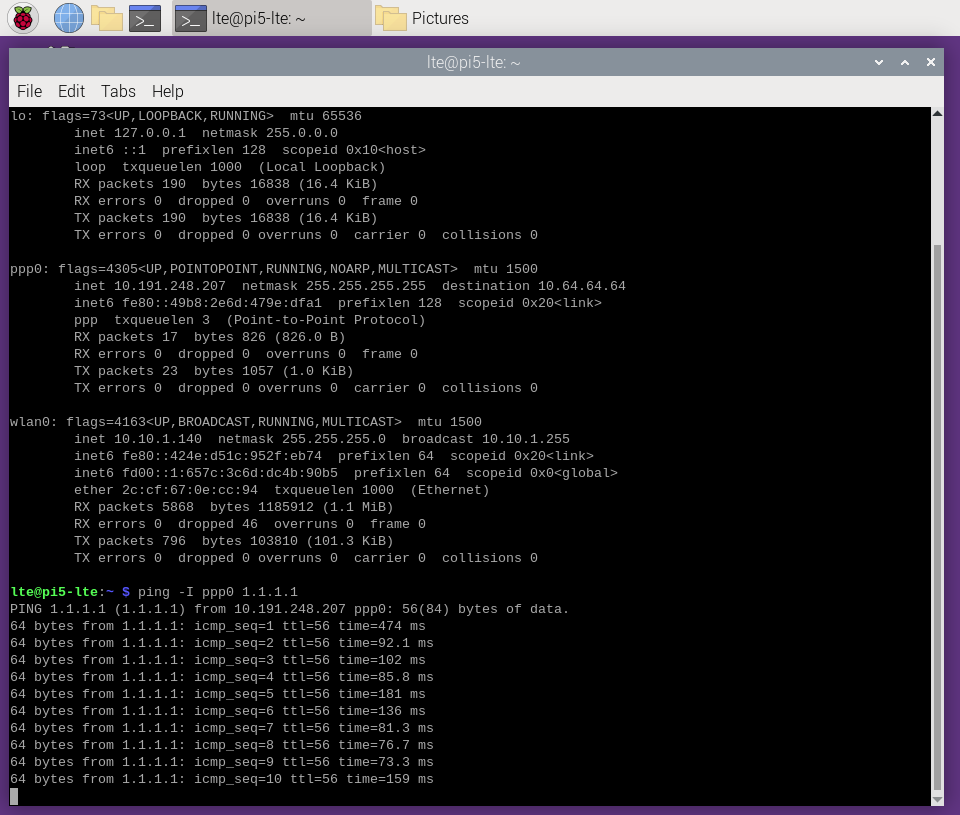Open File Manager from the panel launcher
Screen dimensions: 960x815
coord(106,18)
